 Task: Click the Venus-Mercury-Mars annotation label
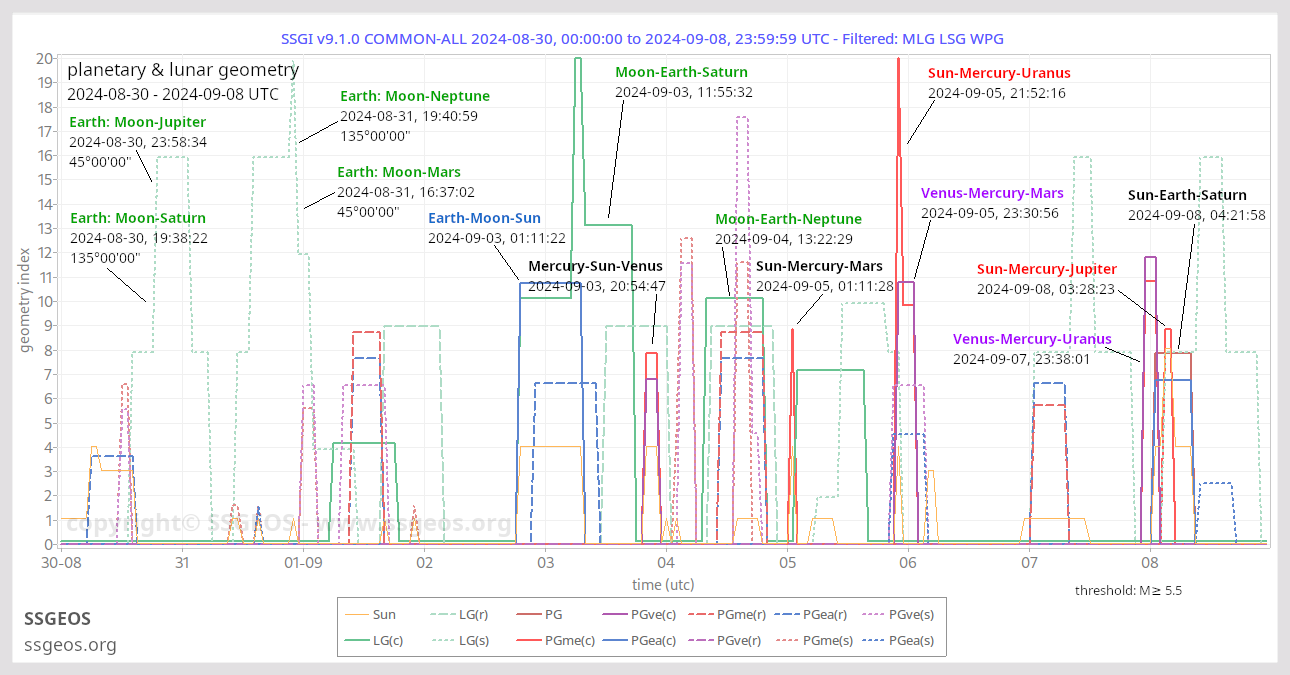tap(991, 193)
